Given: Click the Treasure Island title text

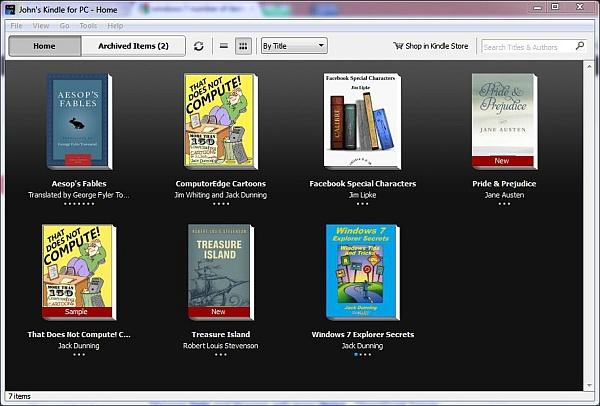Looking at the screenshot, I should coord(221,334).
